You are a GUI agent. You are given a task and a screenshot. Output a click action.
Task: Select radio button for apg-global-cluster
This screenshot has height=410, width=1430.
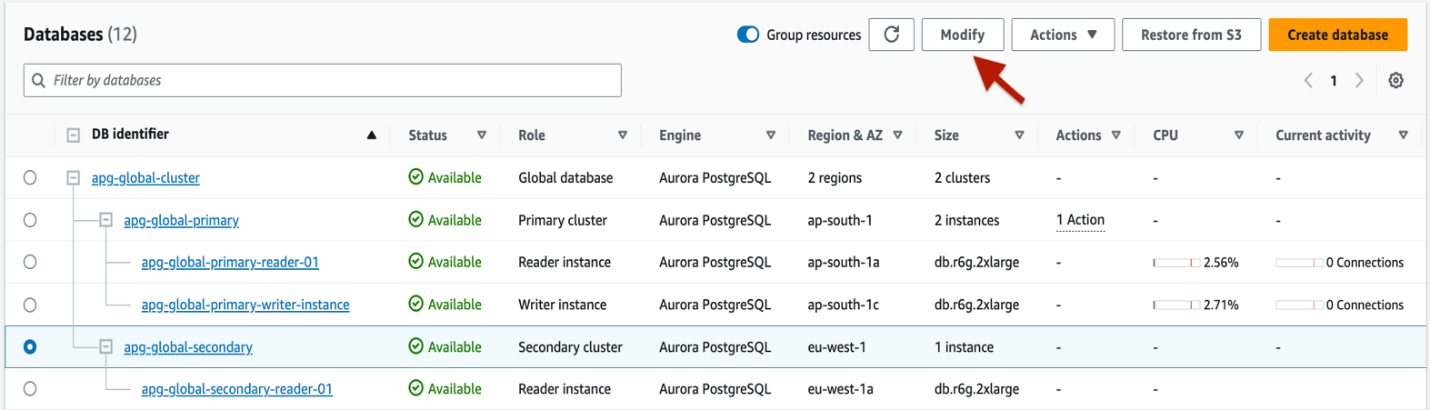coord(30,178)
